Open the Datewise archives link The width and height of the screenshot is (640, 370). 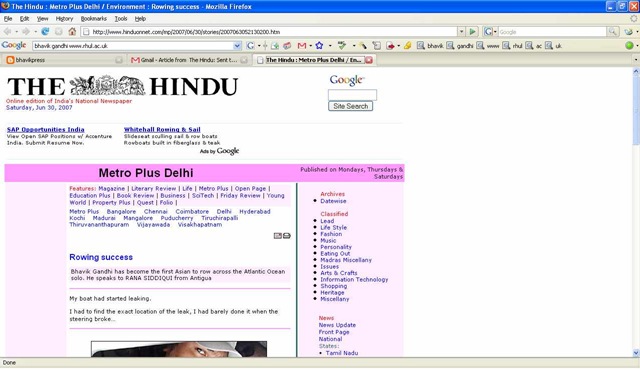tap(333, 201)
